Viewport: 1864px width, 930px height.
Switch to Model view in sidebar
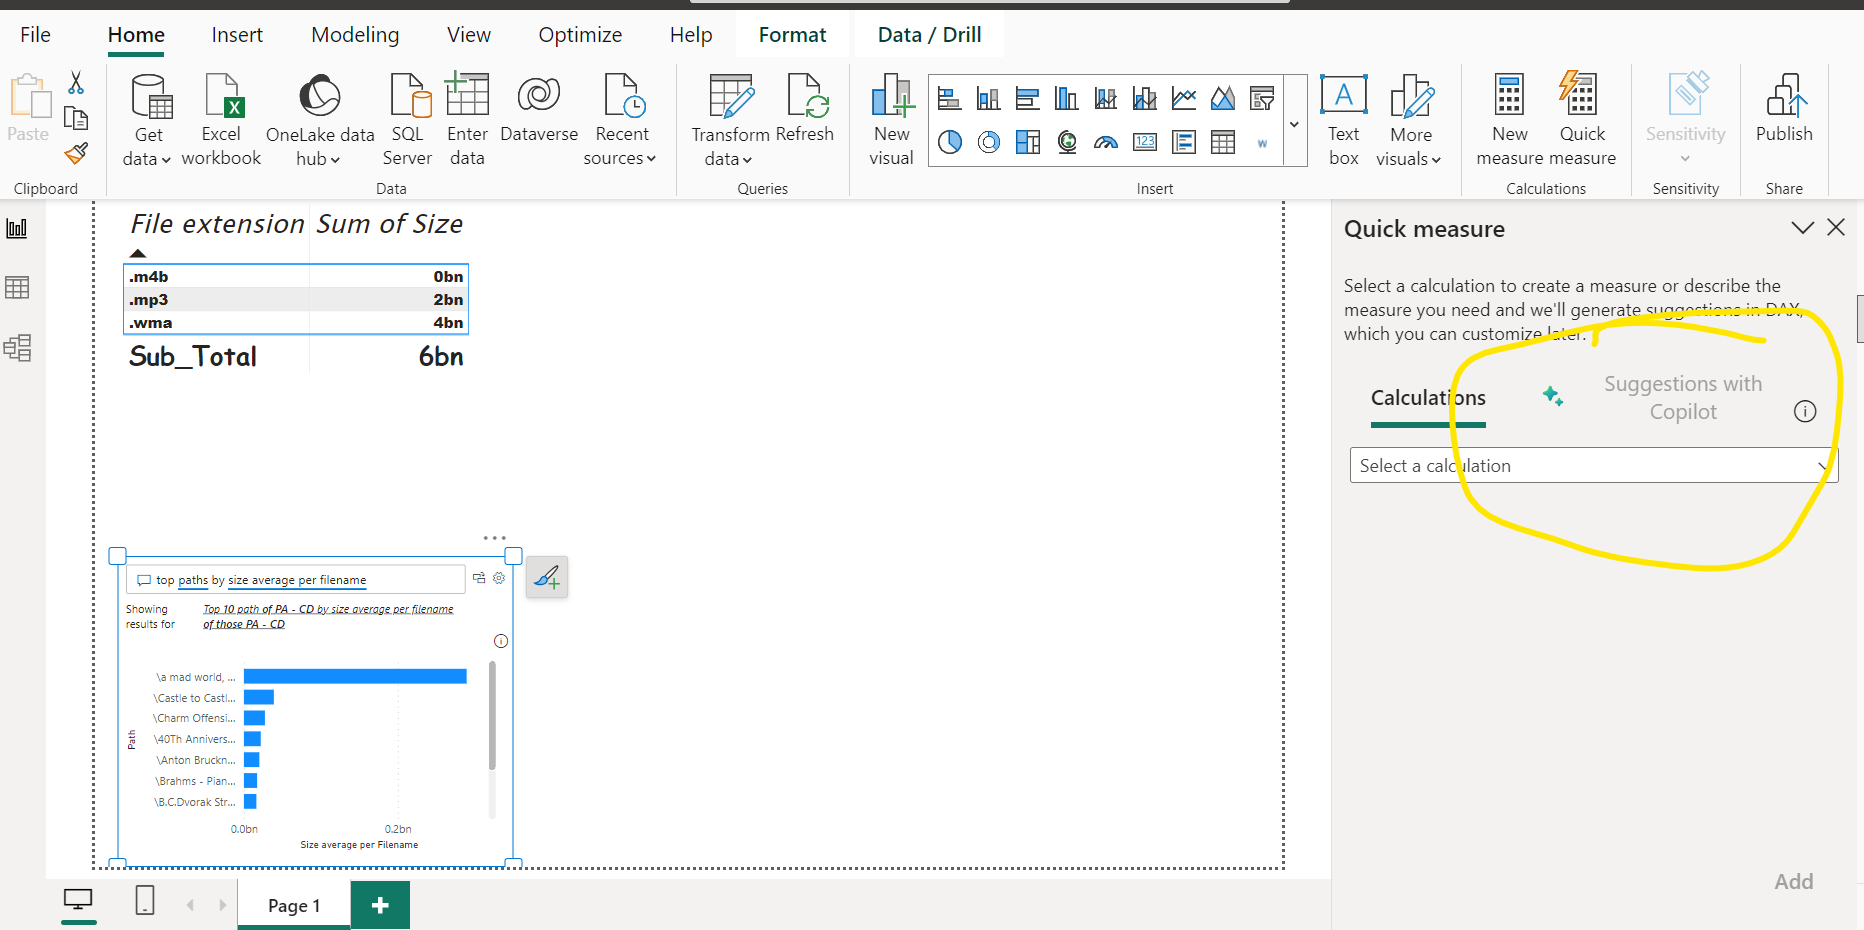18,348
